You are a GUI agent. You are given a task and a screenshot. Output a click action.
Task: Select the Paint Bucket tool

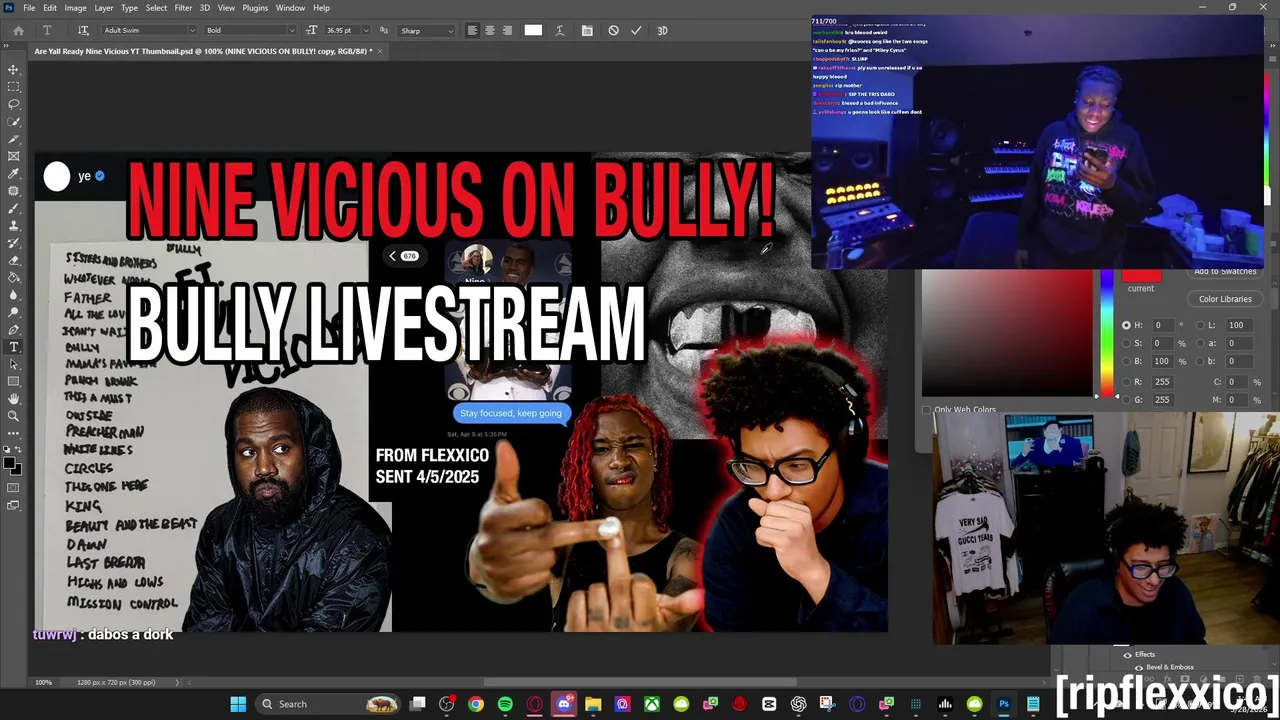coord(14,277)
